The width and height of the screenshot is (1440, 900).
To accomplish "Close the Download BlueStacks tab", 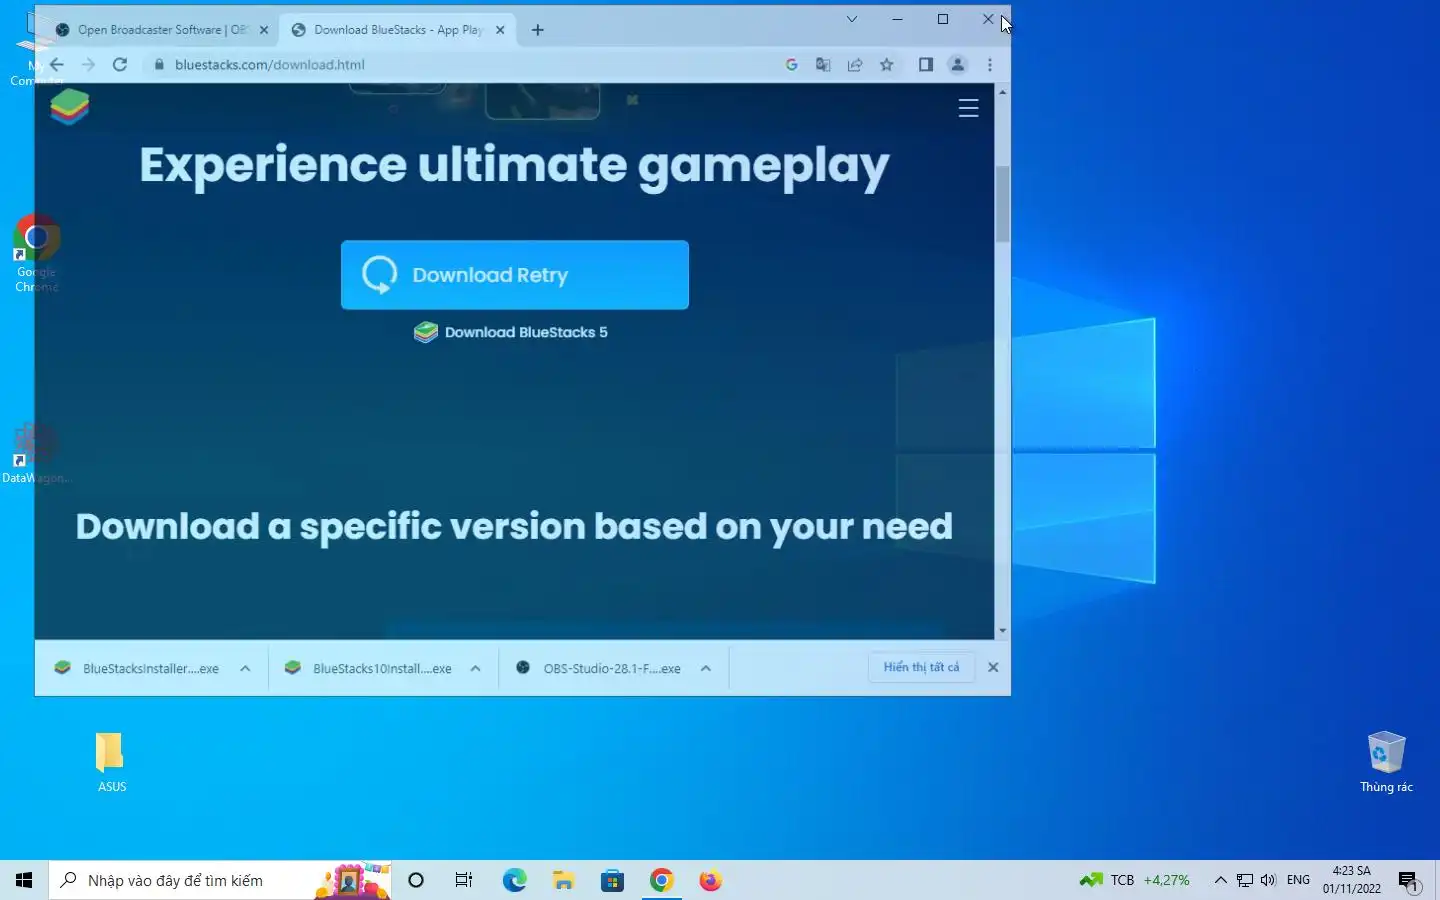I will [x=500, y=30].
